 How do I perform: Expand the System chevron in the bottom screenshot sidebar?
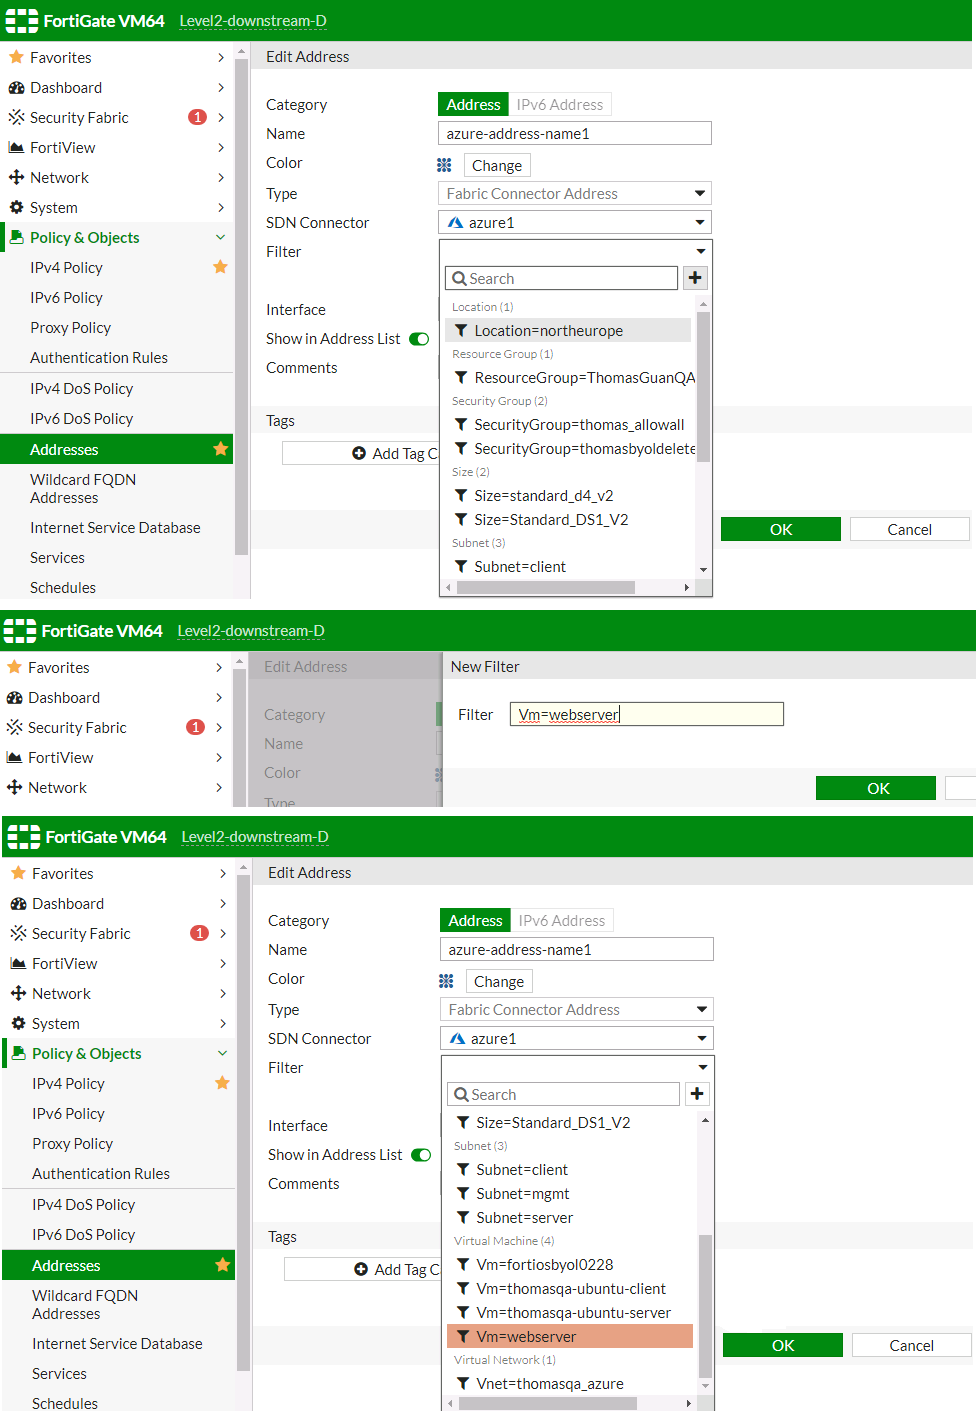pos(223,1023)
